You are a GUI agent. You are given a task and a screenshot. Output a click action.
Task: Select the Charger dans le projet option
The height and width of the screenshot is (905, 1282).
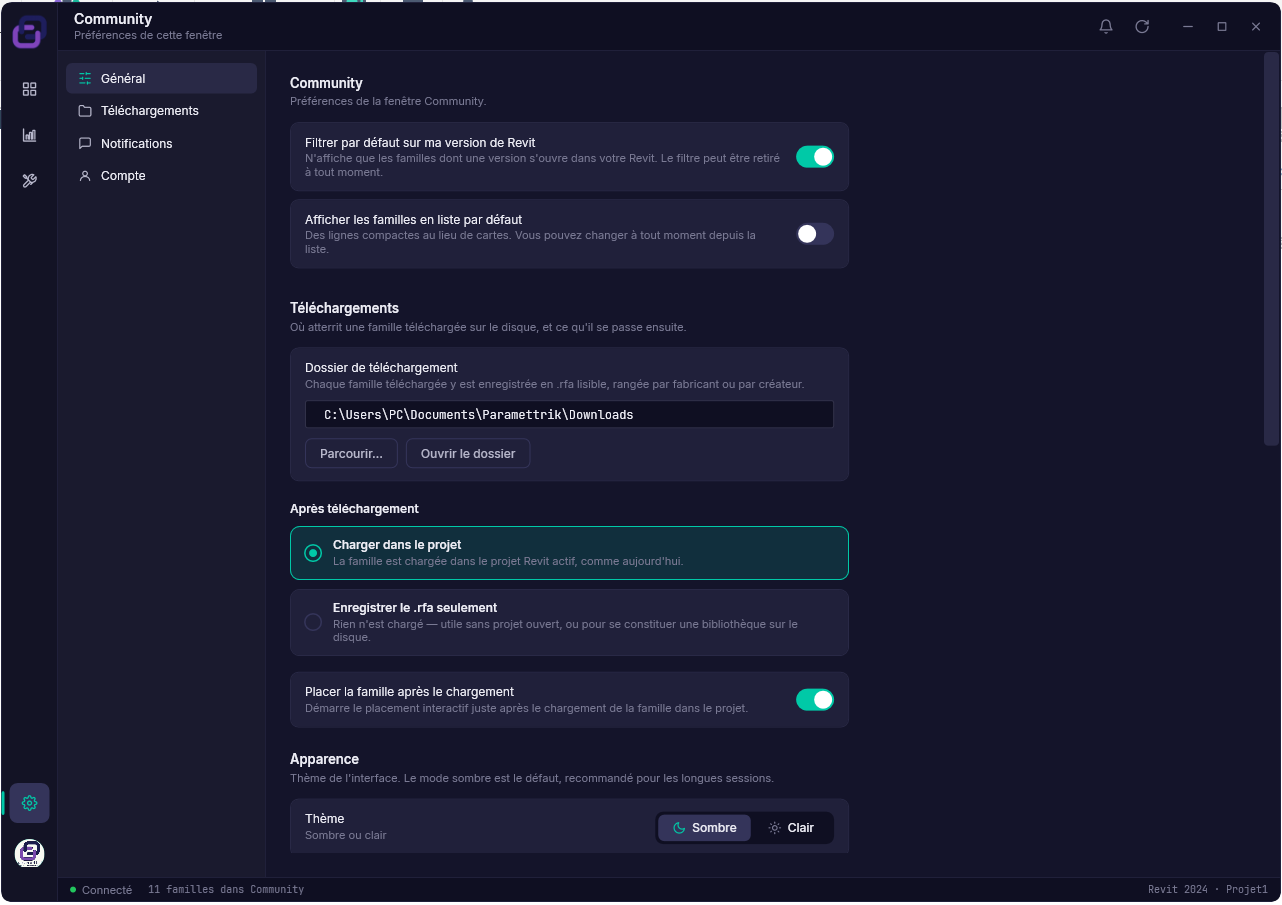point(569,553)
